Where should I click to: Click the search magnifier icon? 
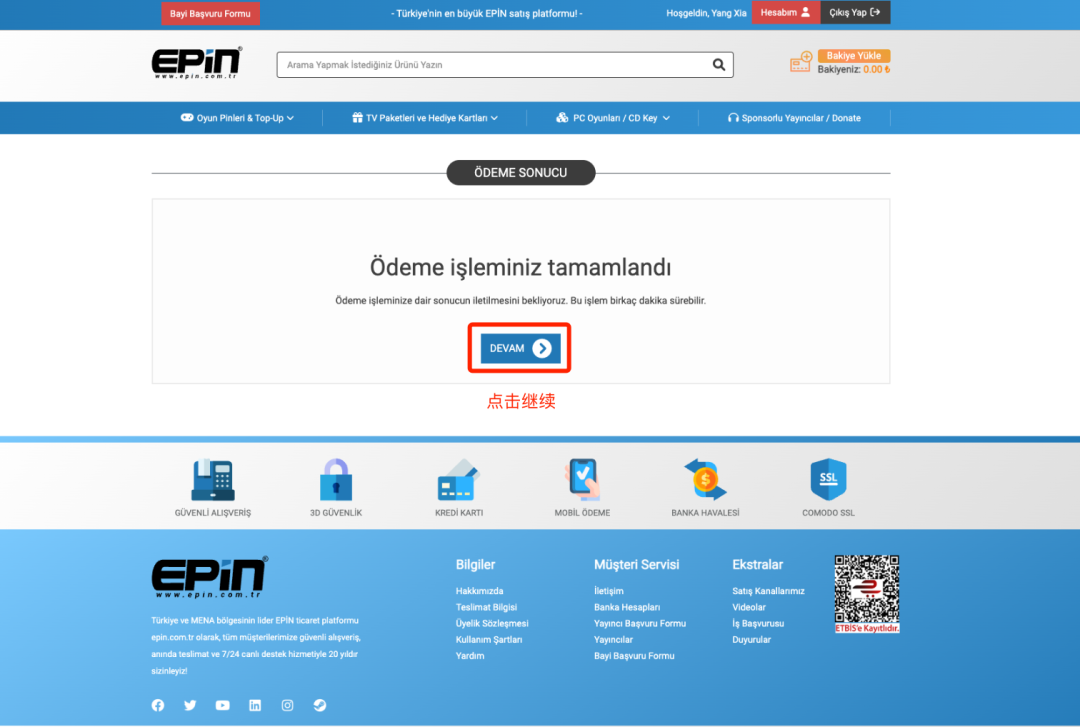pyautogui.click(x=718, y=65)
